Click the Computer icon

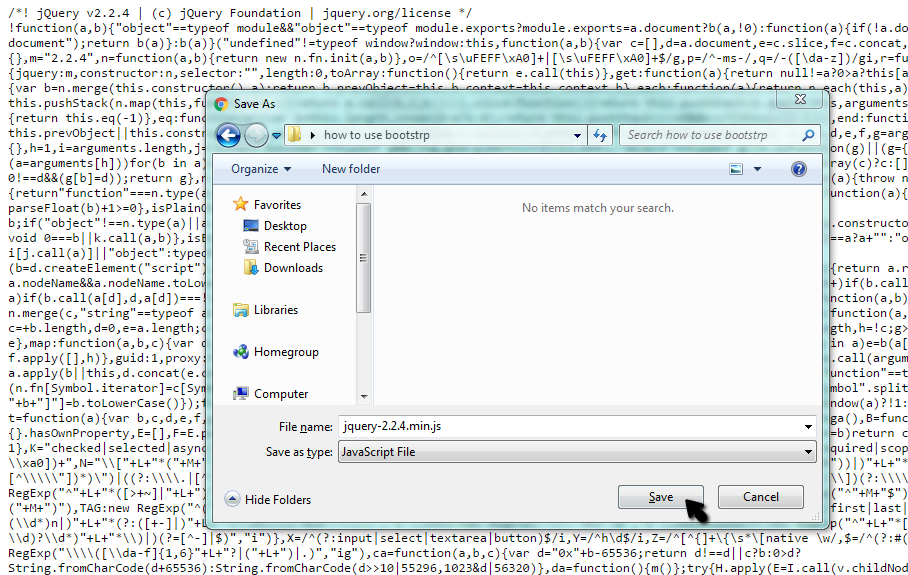240,394
